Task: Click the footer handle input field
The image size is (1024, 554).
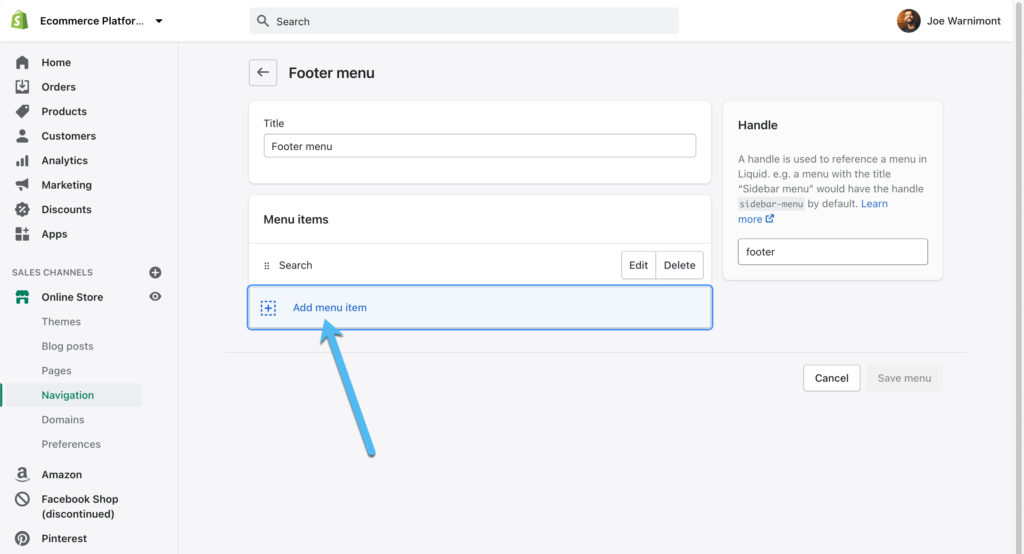Action: click(x=833, y=252)
